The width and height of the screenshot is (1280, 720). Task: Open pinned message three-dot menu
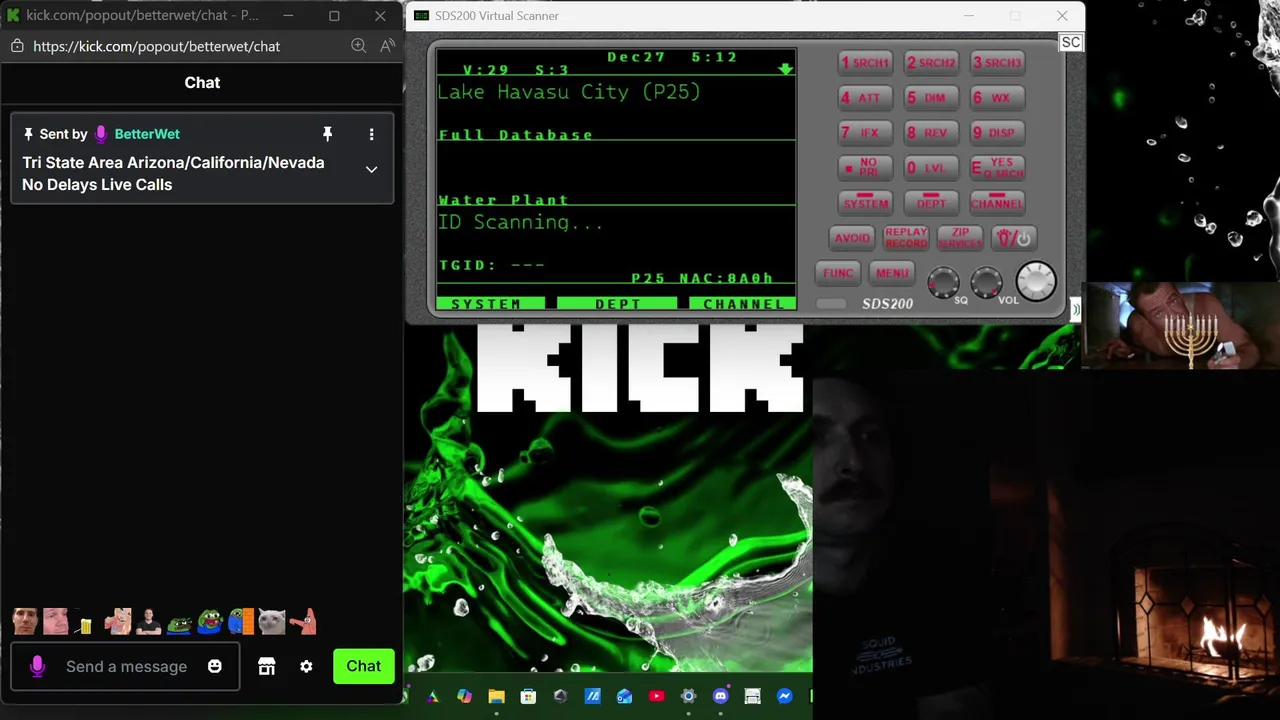click(371, 134)
